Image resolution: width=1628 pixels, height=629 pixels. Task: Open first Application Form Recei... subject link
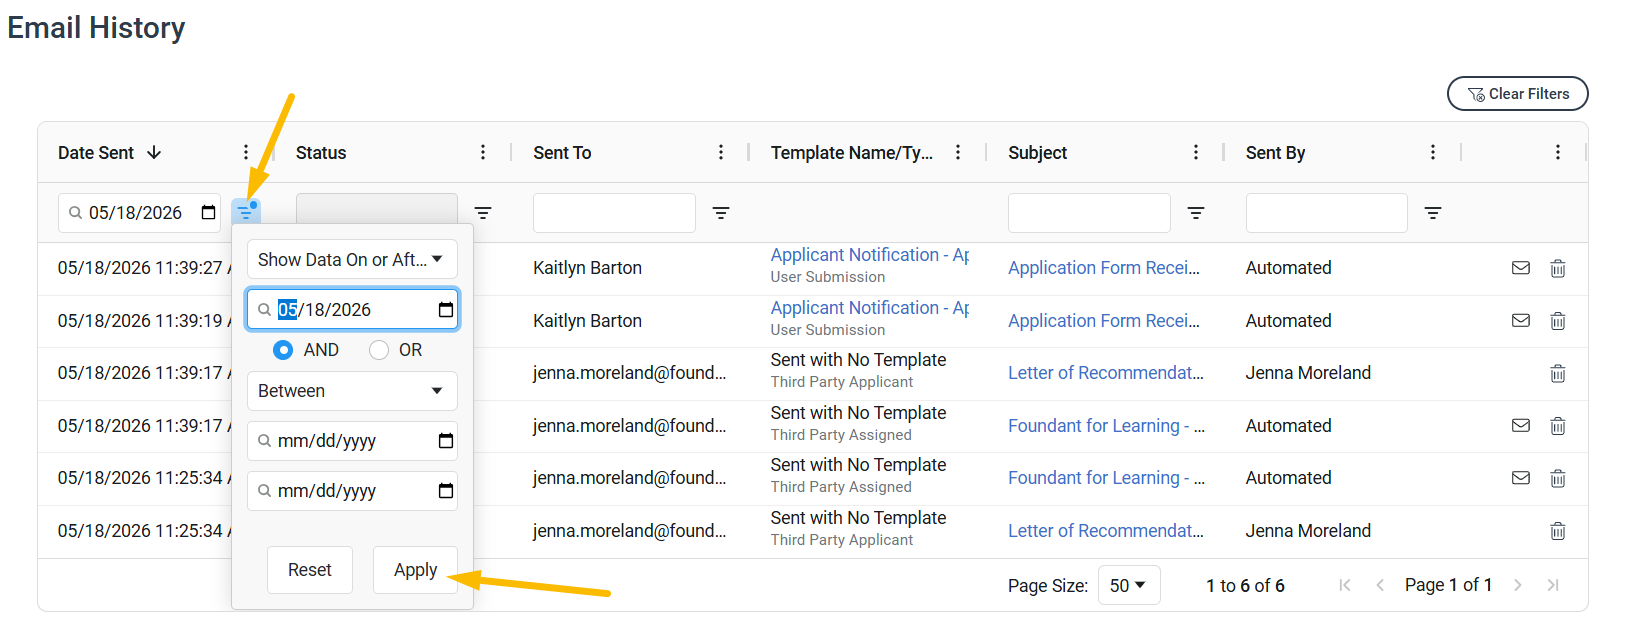tap(1104, 268)
